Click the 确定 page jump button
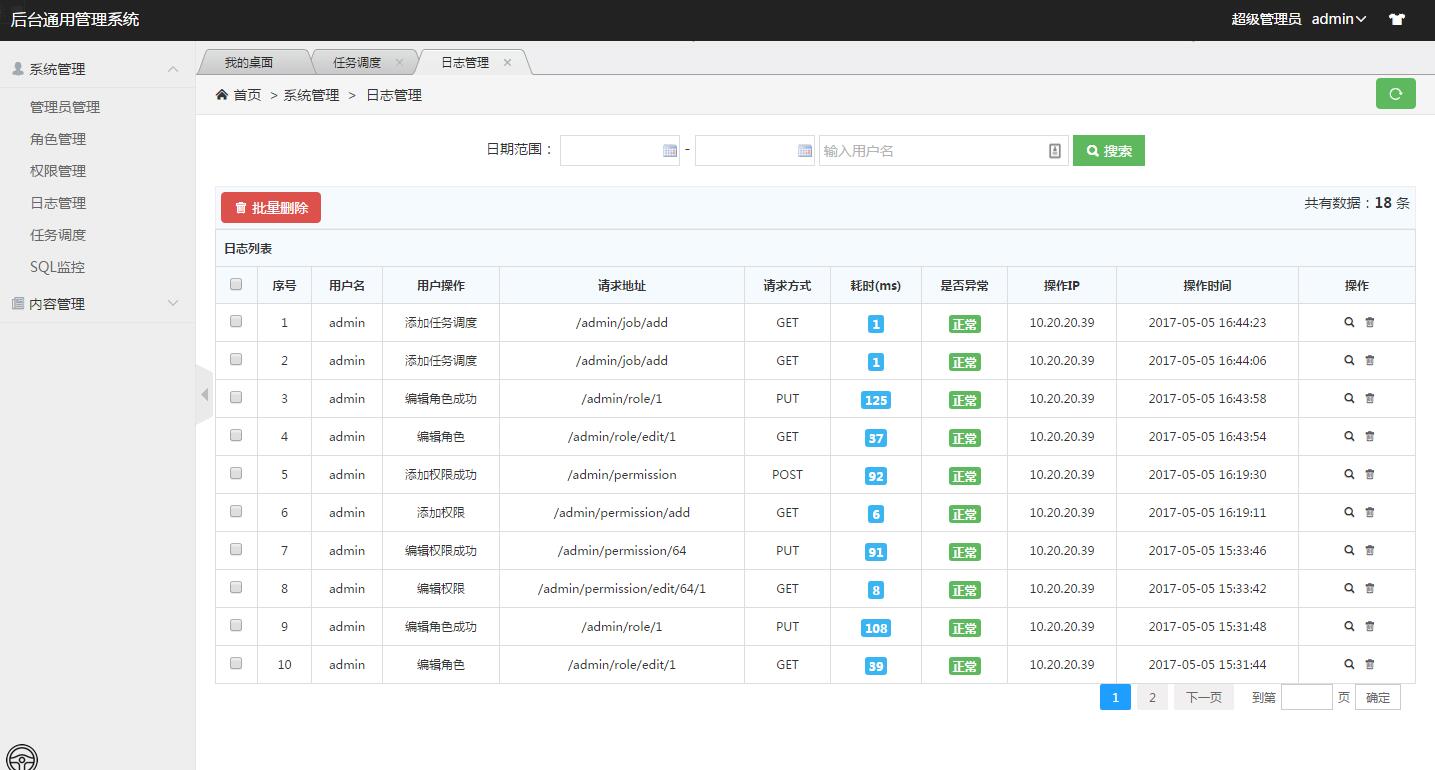This screenshot has width=1435, height=770. click(1378, 697)
